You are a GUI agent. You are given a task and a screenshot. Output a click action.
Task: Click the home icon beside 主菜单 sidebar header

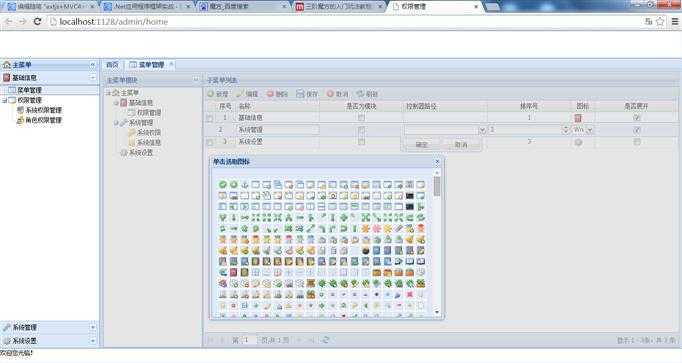coord(7,65)
